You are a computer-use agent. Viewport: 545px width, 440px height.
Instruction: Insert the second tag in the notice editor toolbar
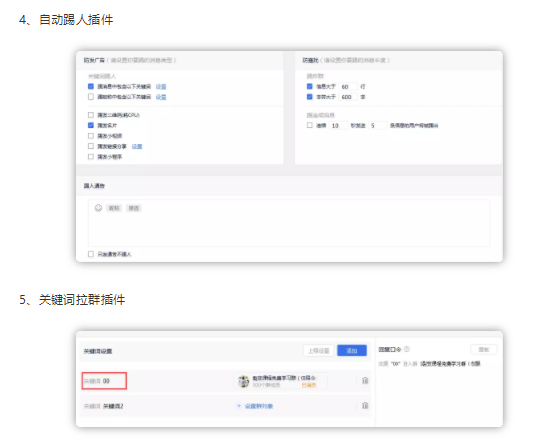point(134,208)
